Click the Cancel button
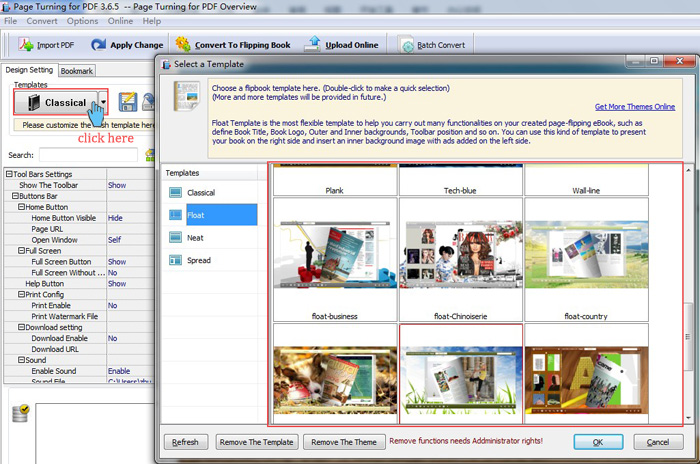 658,442
